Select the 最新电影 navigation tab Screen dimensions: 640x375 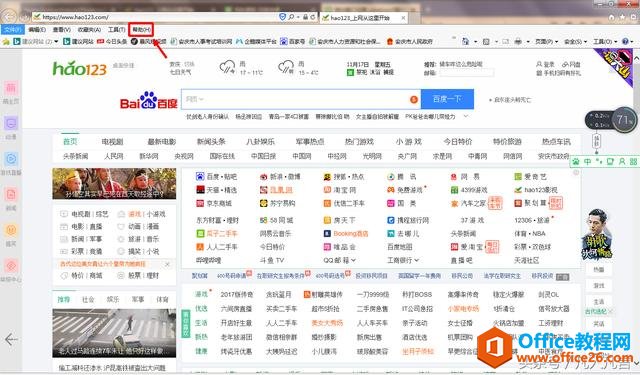(x=162, y=142)
